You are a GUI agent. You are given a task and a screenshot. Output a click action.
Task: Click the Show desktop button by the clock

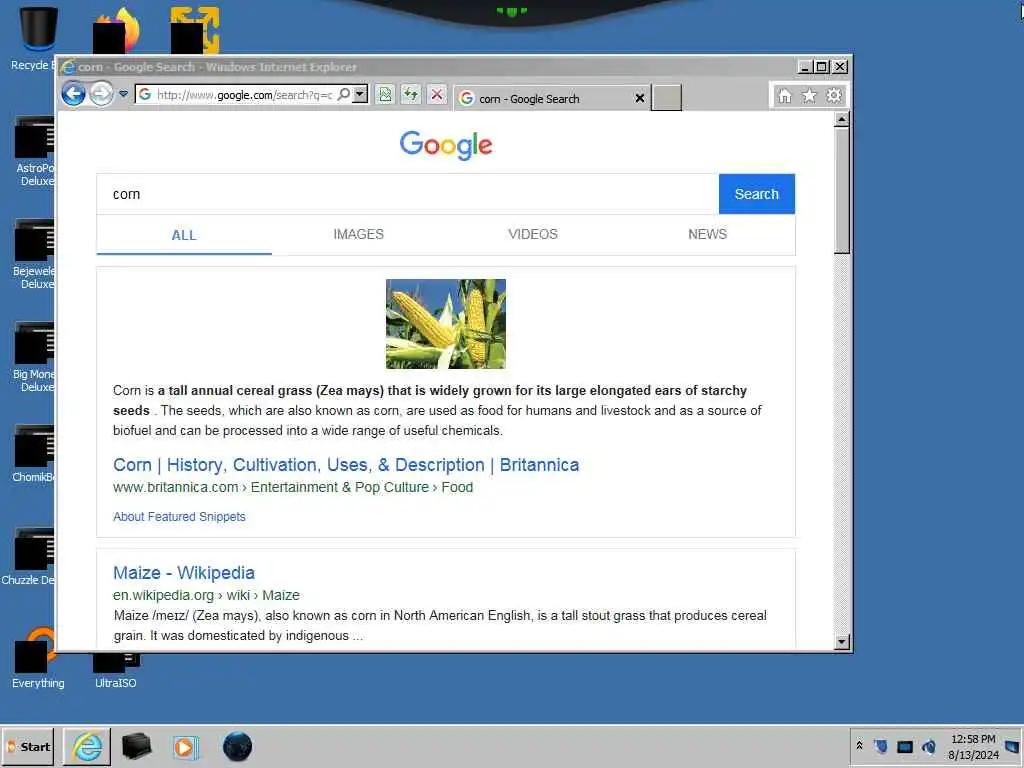1012,746
